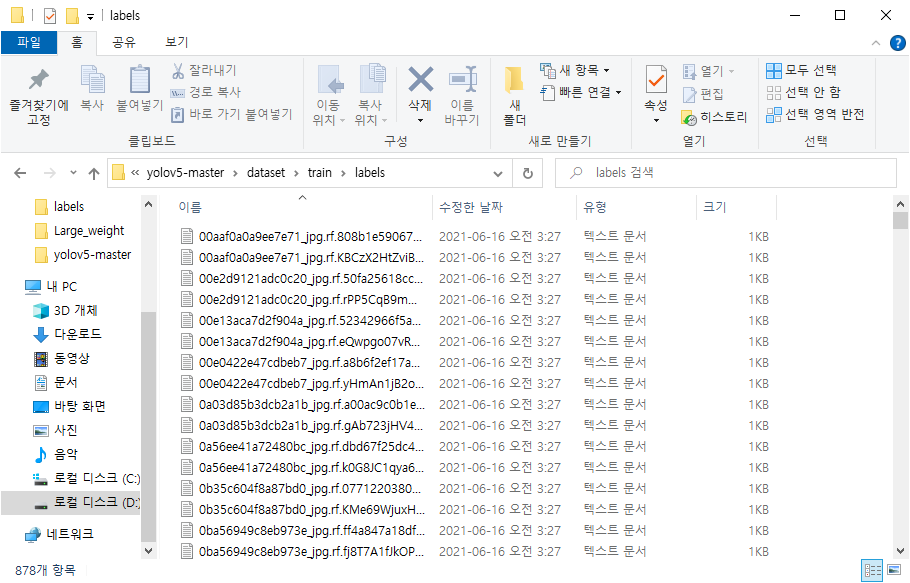Click 선택 안 함 select none
Image resolution: width=910 pixels, height=583 pixels.
803,92
